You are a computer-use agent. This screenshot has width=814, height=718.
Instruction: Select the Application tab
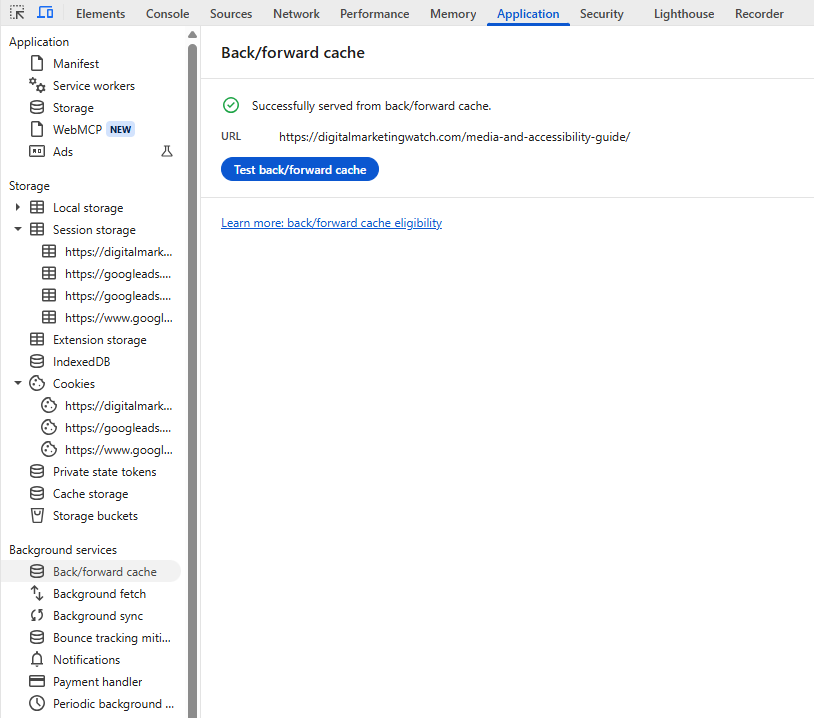pos(528,13)
